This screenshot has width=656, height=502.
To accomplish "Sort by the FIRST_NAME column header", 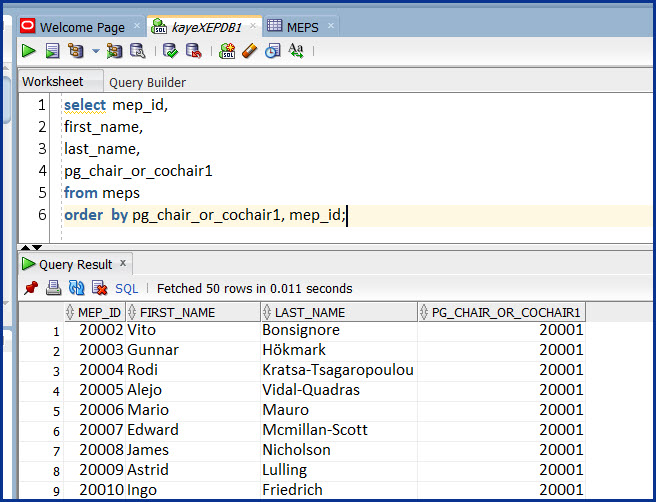I will click(x=193, y=312).
